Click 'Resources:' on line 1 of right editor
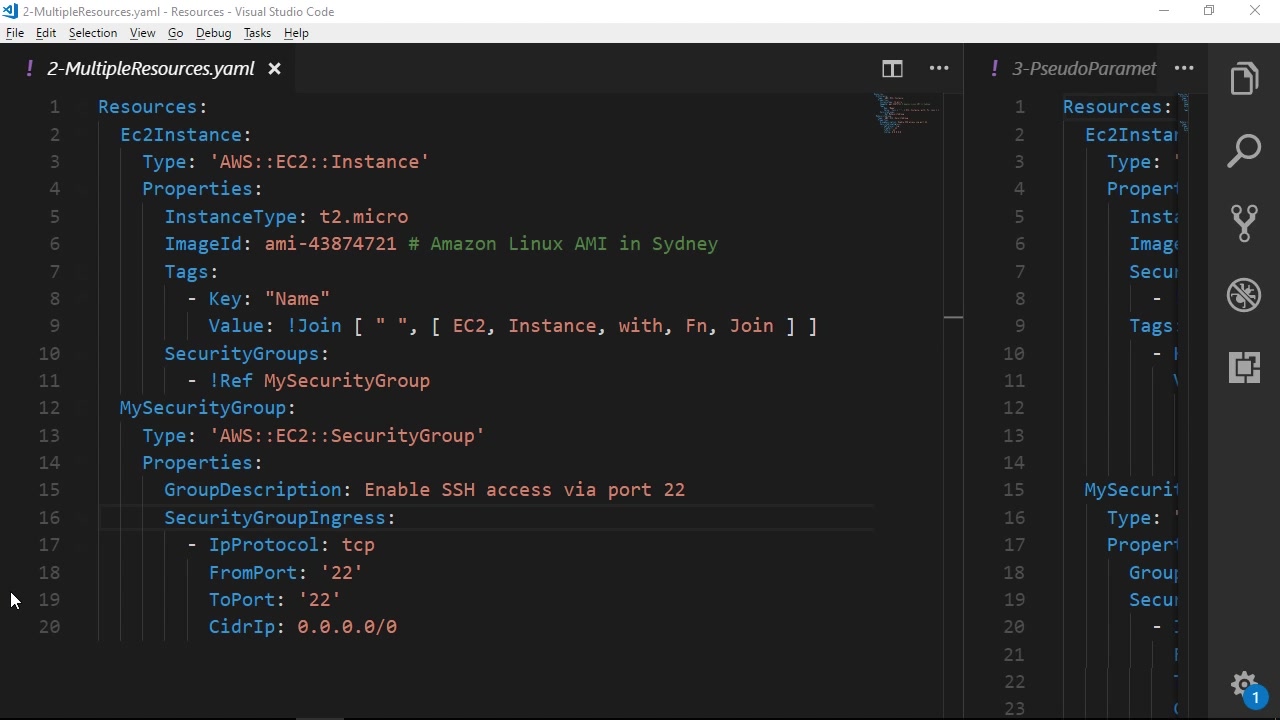1280x720 pixels. 1118,107
